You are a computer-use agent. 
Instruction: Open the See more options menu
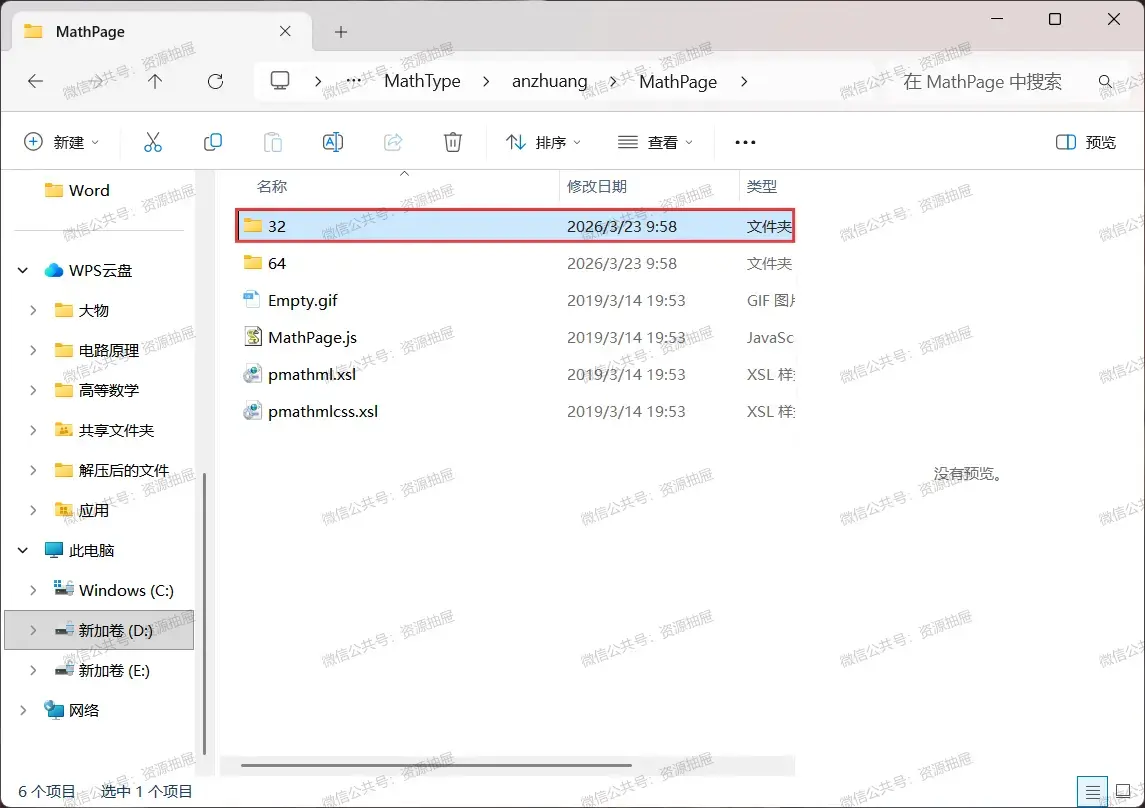[745, 142]
